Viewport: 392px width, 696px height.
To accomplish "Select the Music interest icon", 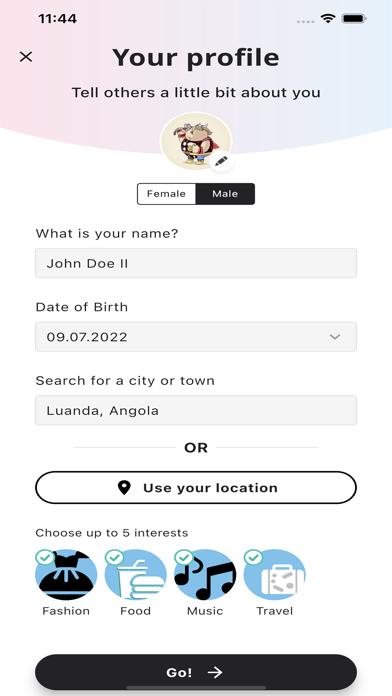I will 205,575.
